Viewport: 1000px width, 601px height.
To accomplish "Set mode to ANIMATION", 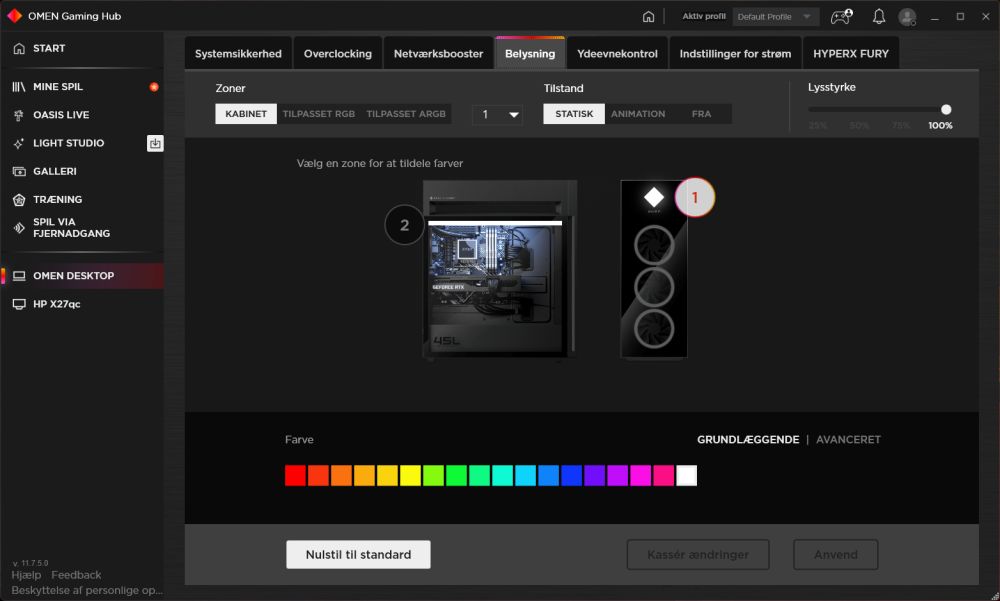I will [638, 114].
